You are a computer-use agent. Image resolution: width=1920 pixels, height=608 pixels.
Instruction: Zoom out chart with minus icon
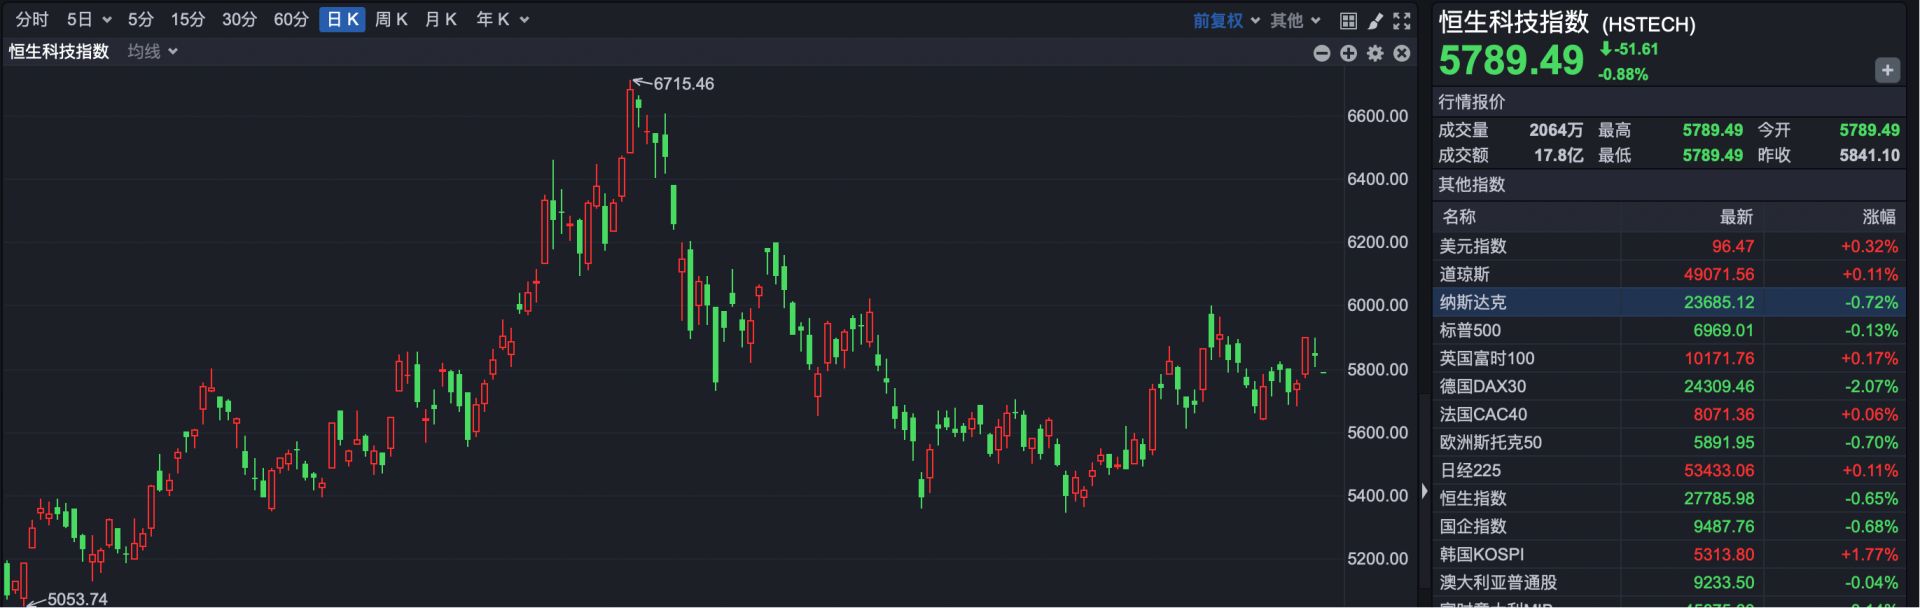point(1322,53)
